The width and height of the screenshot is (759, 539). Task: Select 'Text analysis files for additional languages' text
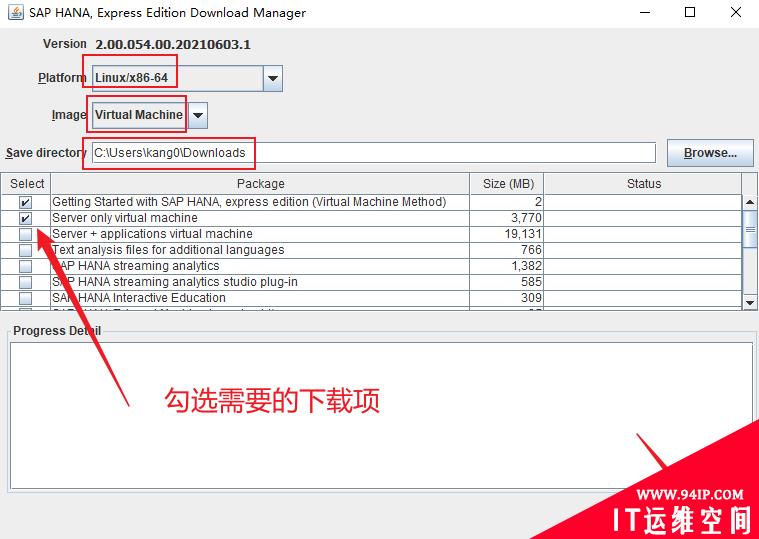click(168, 250)
